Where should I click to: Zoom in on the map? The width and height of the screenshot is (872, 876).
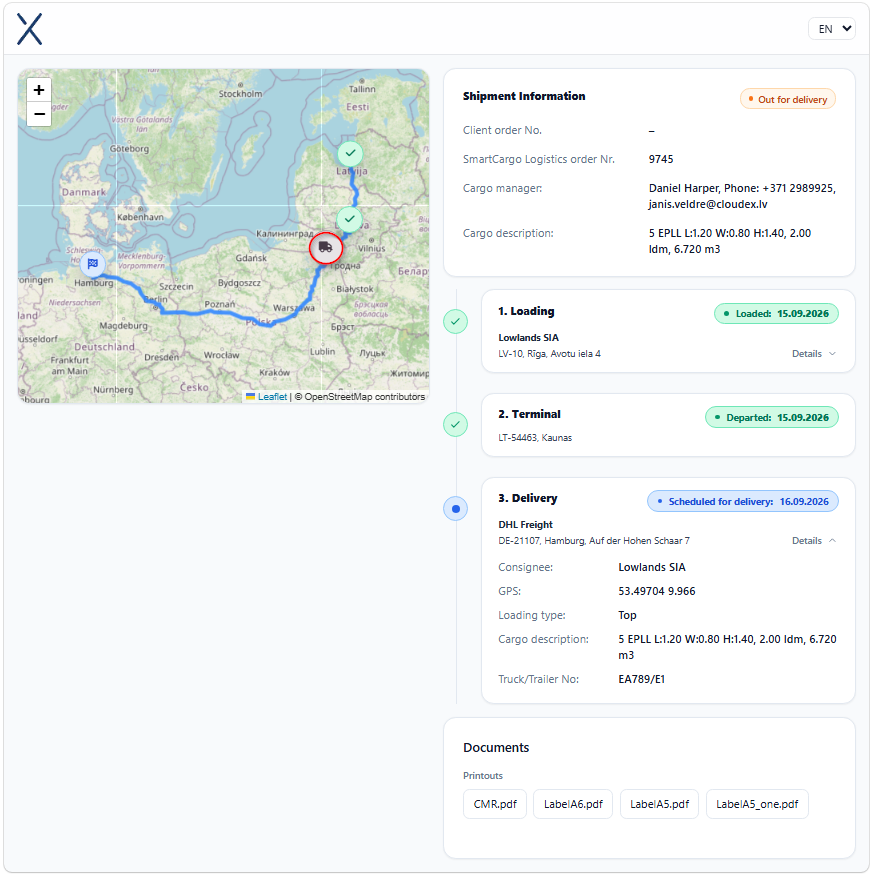(x=39, y=90)
